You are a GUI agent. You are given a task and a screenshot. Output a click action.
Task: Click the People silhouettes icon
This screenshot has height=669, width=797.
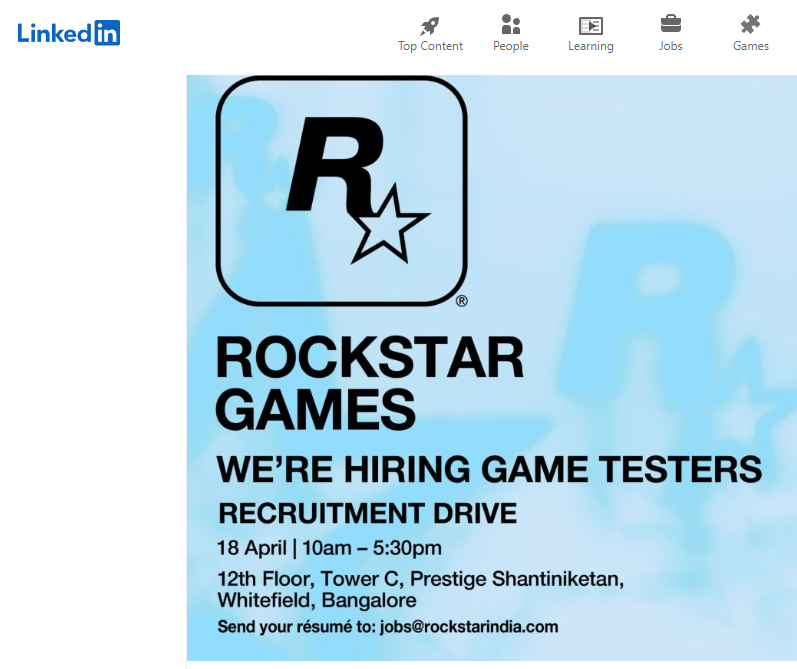(x=510, y=25)
